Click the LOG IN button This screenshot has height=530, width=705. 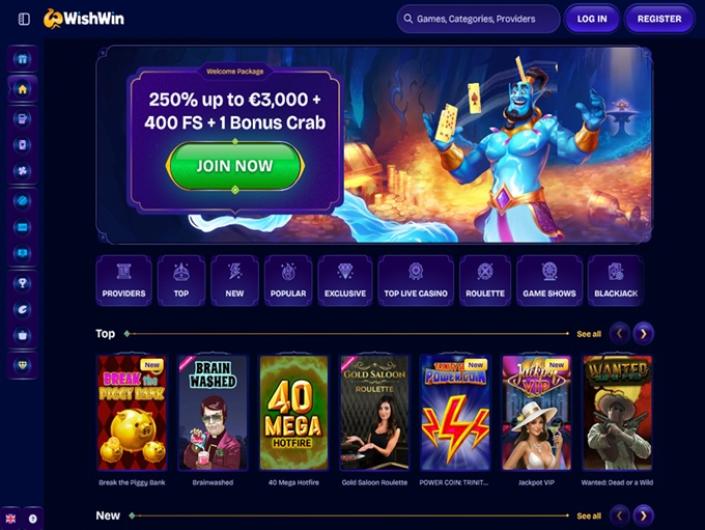coord(592,19)
